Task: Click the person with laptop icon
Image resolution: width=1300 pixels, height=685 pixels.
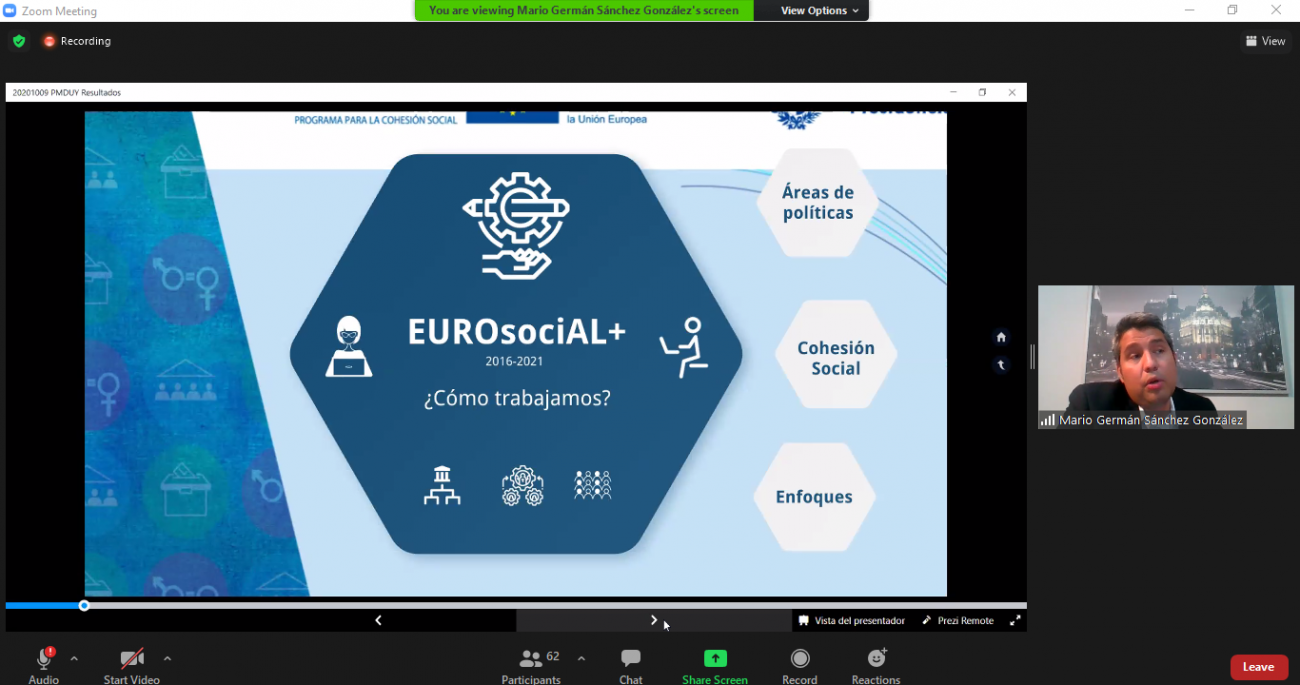Action: tap(349, 346)
